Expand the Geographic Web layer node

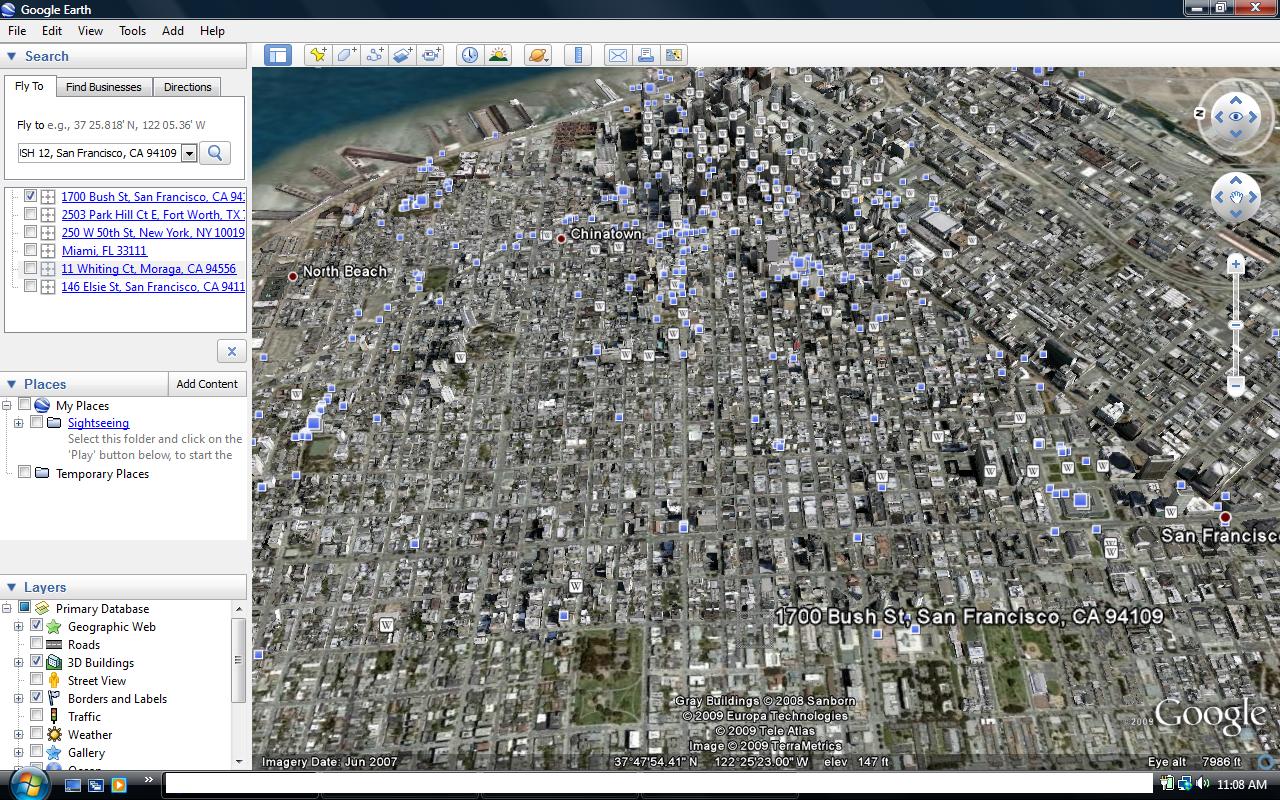click(18, 627)
